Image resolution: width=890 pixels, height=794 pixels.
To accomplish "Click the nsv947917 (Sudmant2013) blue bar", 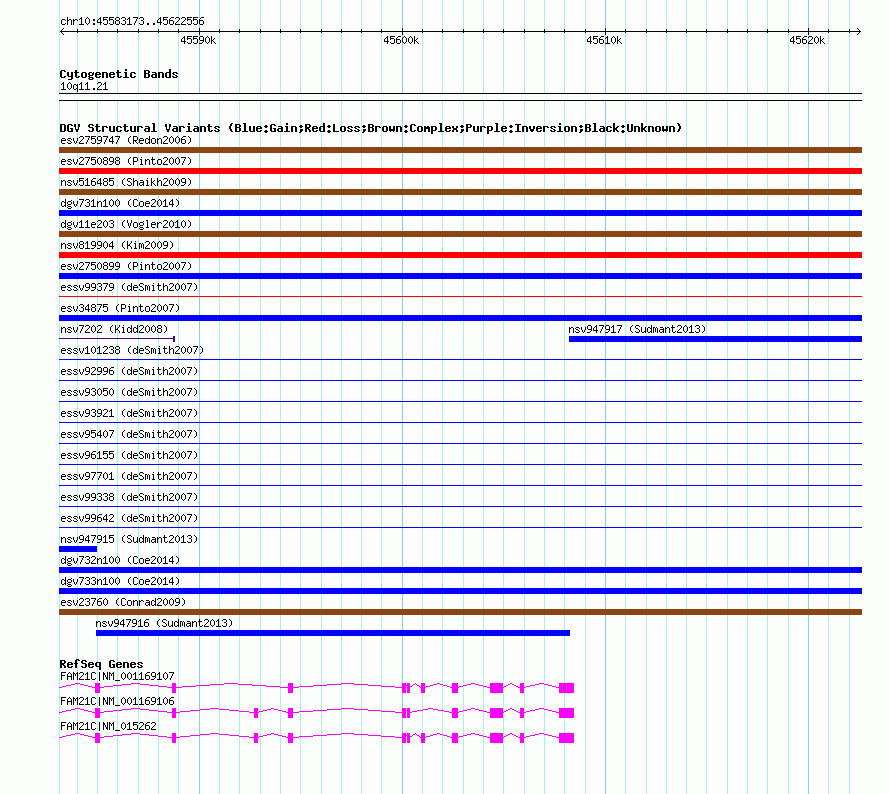I will (x=715, y=339).
